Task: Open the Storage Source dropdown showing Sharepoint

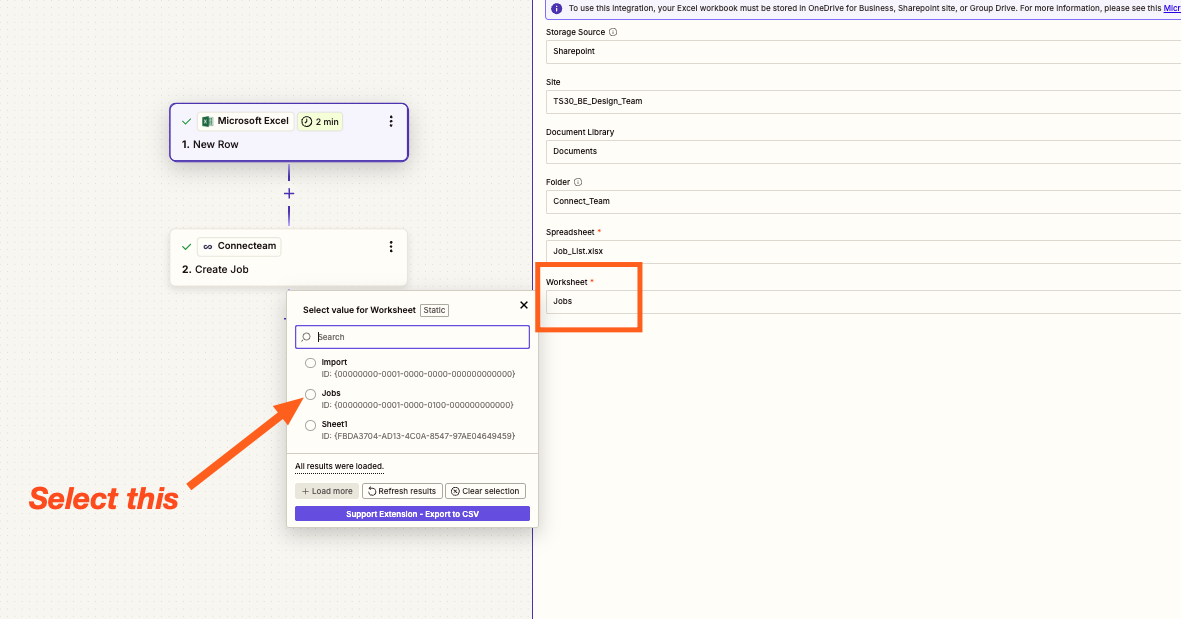Action: coord(863,51)
